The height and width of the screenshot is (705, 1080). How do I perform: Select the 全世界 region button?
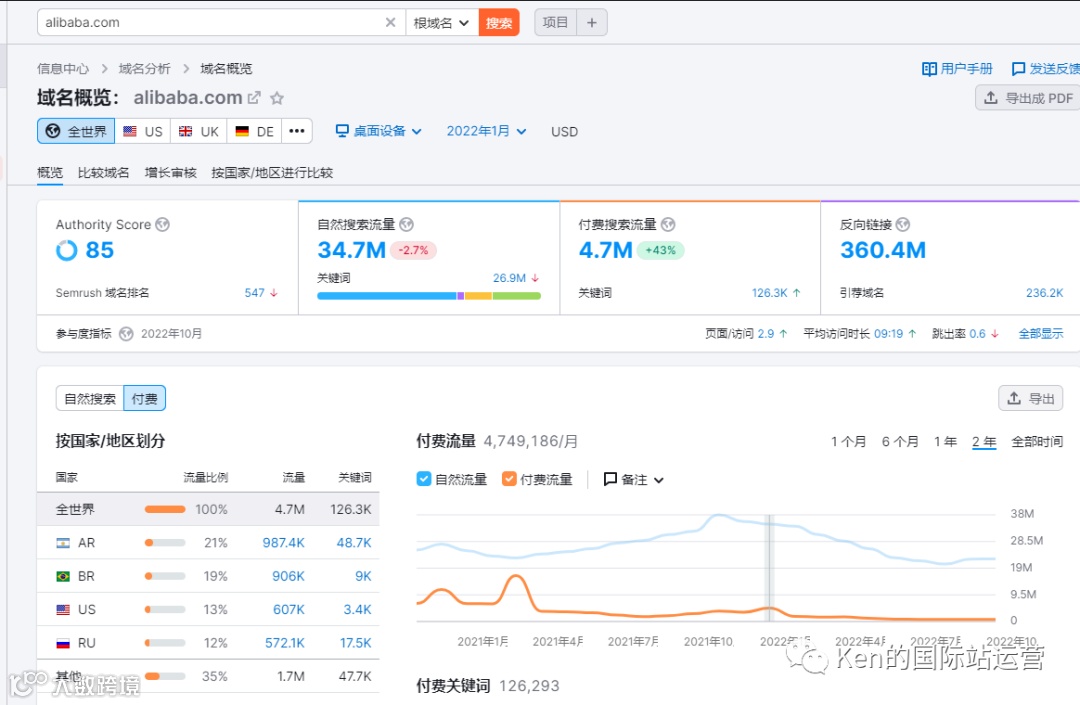click(x=76, y=131)
